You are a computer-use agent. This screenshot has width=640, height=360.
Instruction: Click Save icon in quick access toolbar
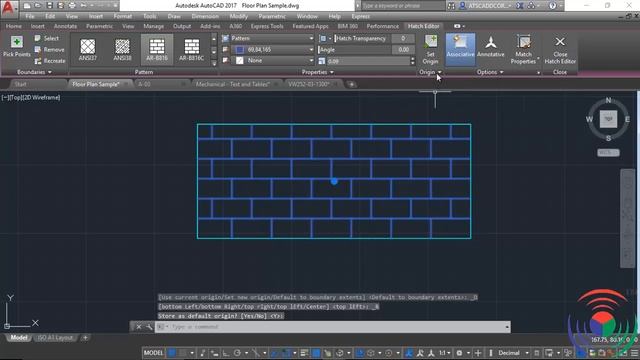49,6
